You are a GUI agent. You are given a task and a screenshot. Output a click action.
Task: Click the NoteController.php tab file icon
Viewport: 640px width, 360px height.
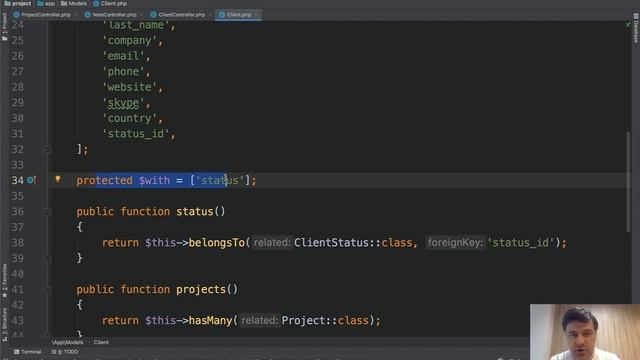click(x=87, y=15)
